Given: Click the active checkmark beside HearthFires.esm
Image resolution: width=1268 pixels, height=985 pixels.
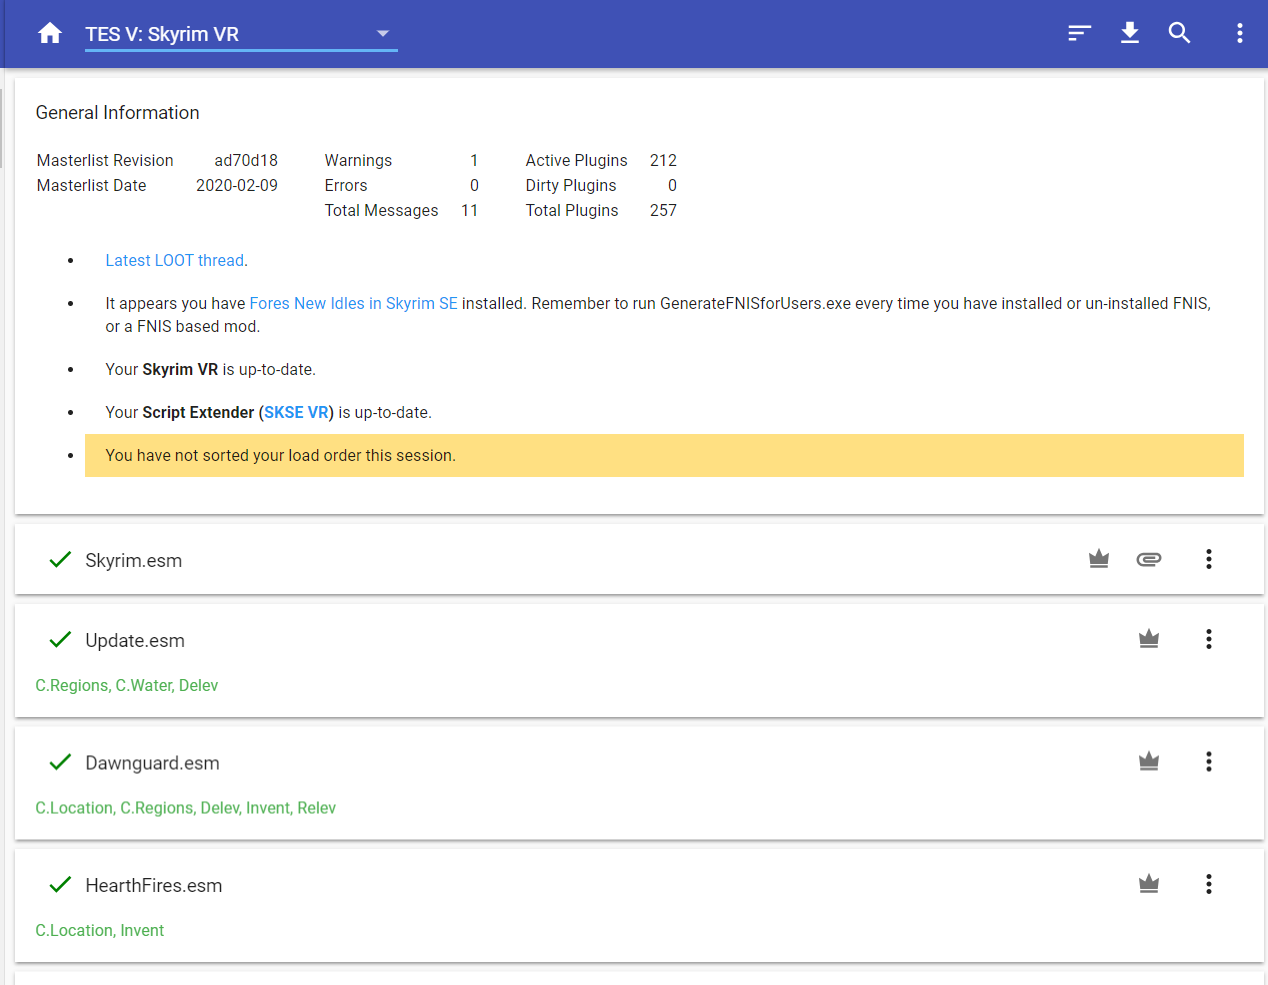Looking at the screenshot, I should tap(60, 884).
